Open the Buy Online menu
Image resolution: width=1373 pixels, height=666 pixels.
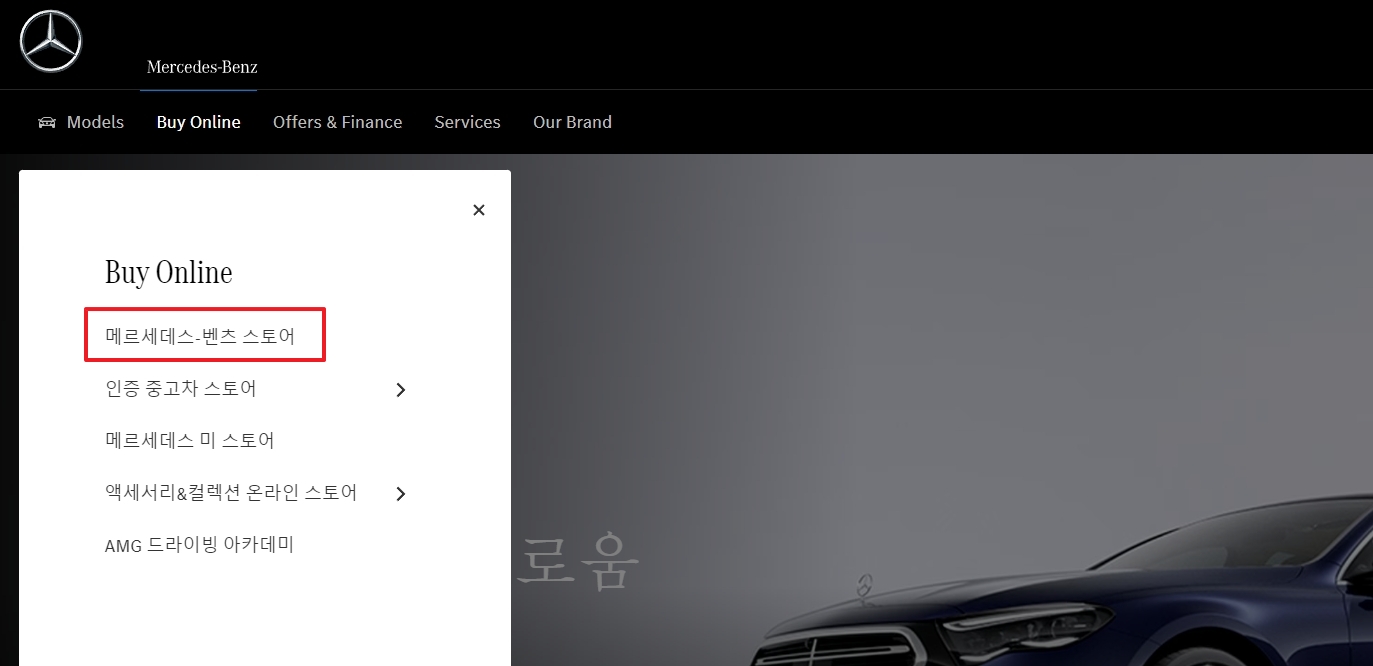(199, 122)
